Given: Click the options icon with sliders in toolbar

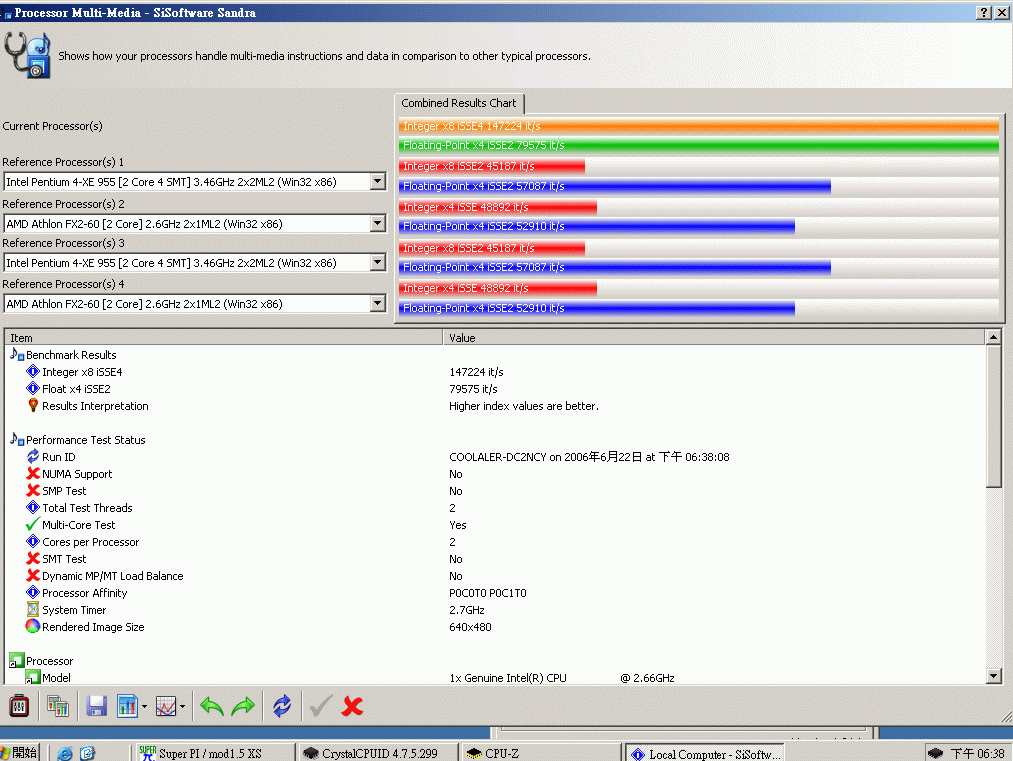Looking at the screenshot, I should (x=19, y=706).
